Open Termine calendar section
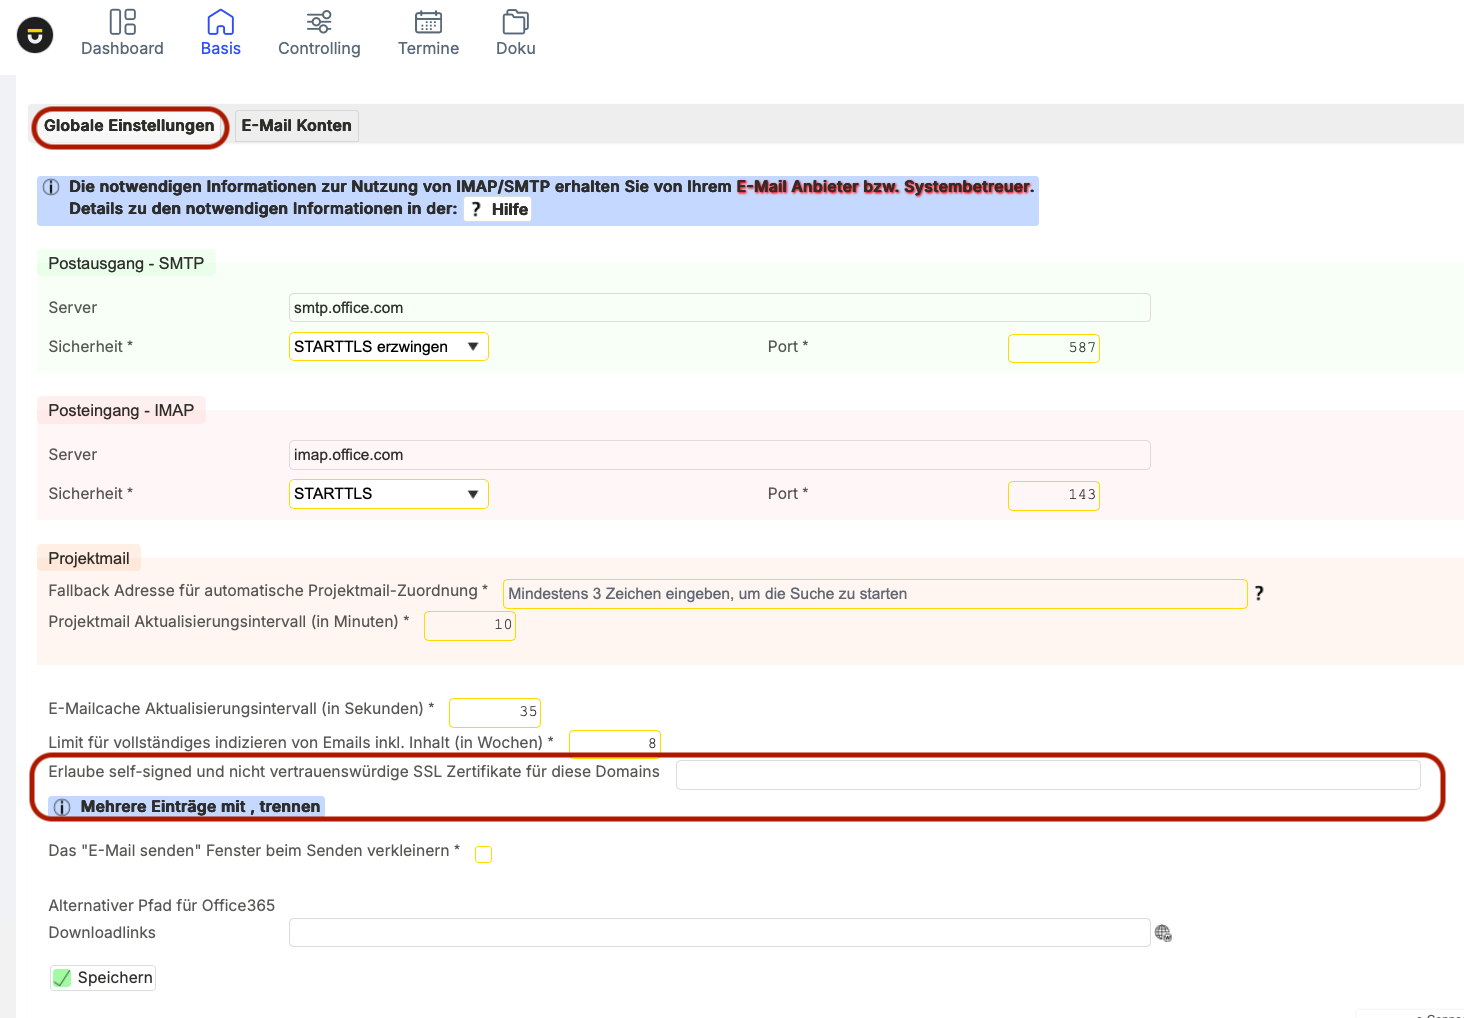 [428, 33]
